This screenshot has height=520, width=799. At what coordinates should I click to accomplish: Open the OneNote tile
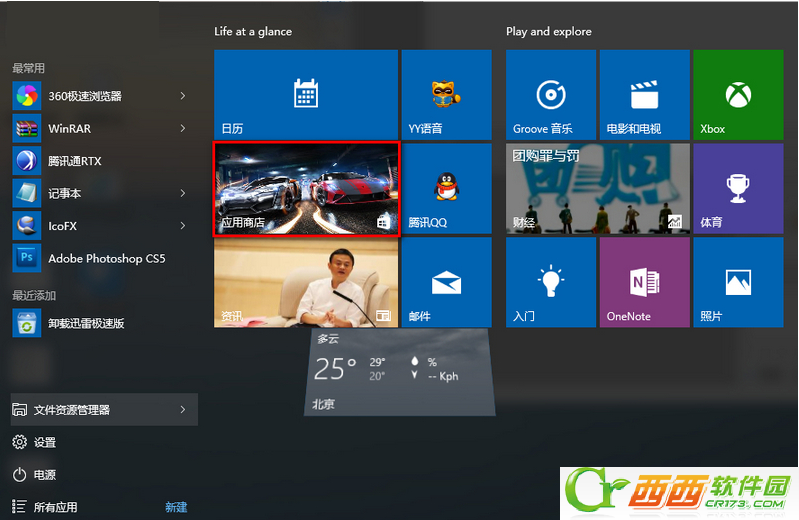tap(645, 282)
